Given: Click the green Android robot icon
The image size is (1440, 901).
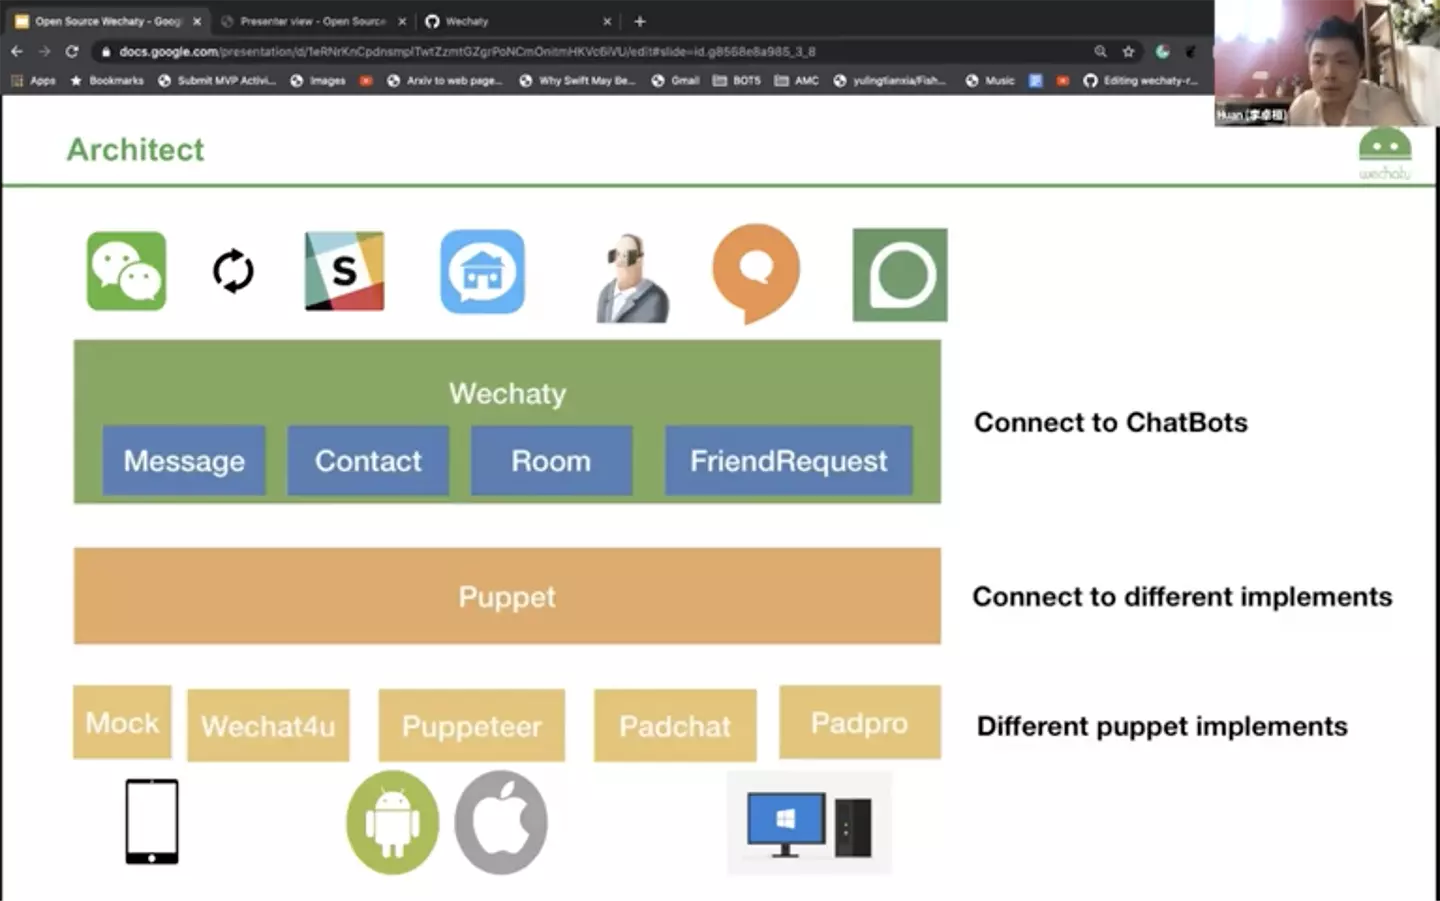Looking at the screenshot, I should [x=392, y=822].
